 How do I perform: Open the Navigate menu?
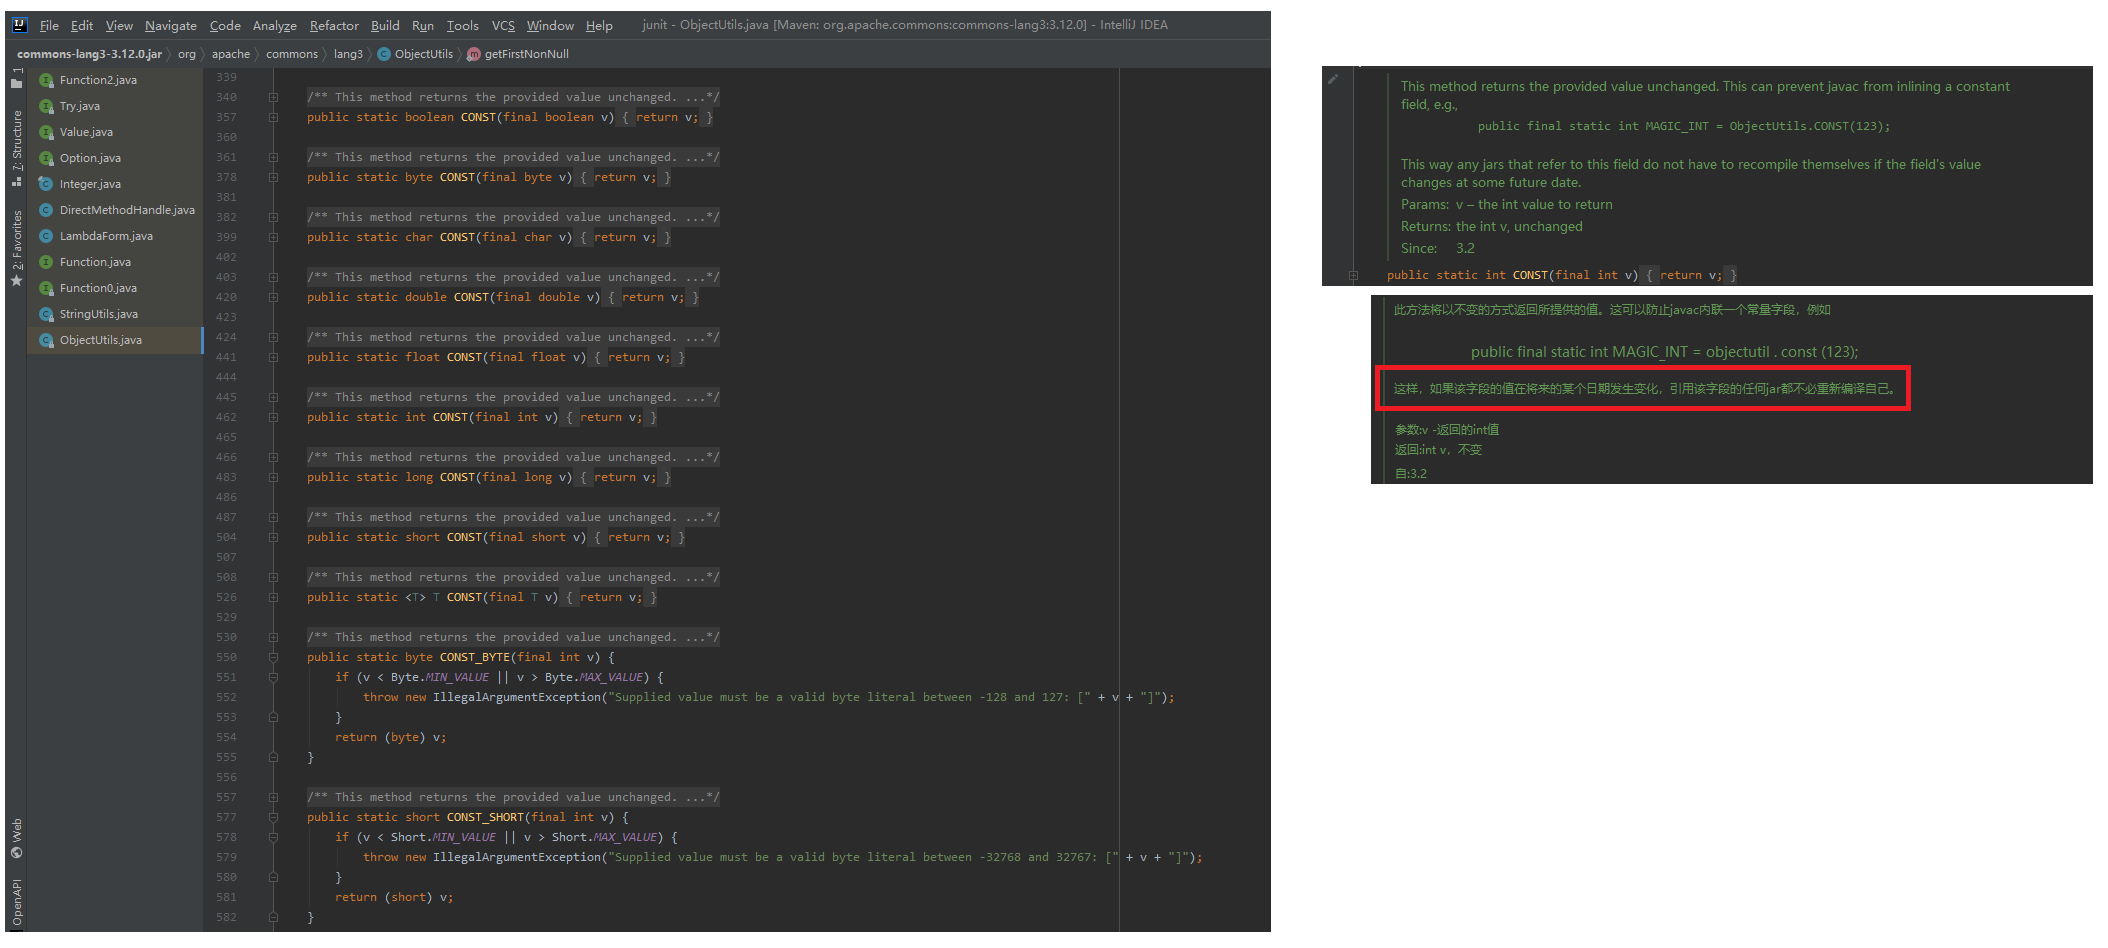click(171, 25)
